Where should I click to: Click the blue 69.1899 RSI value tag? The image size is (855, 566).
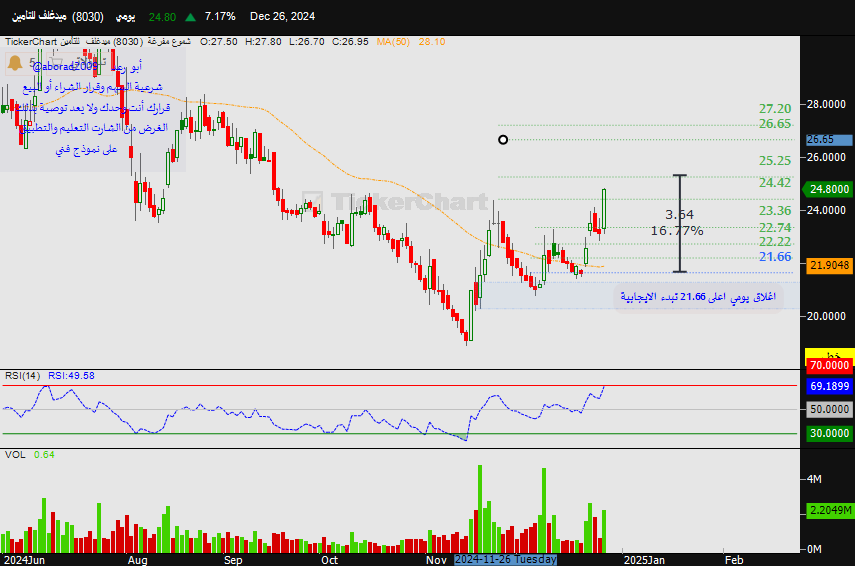pyautogui.click(x=829, y=386)
